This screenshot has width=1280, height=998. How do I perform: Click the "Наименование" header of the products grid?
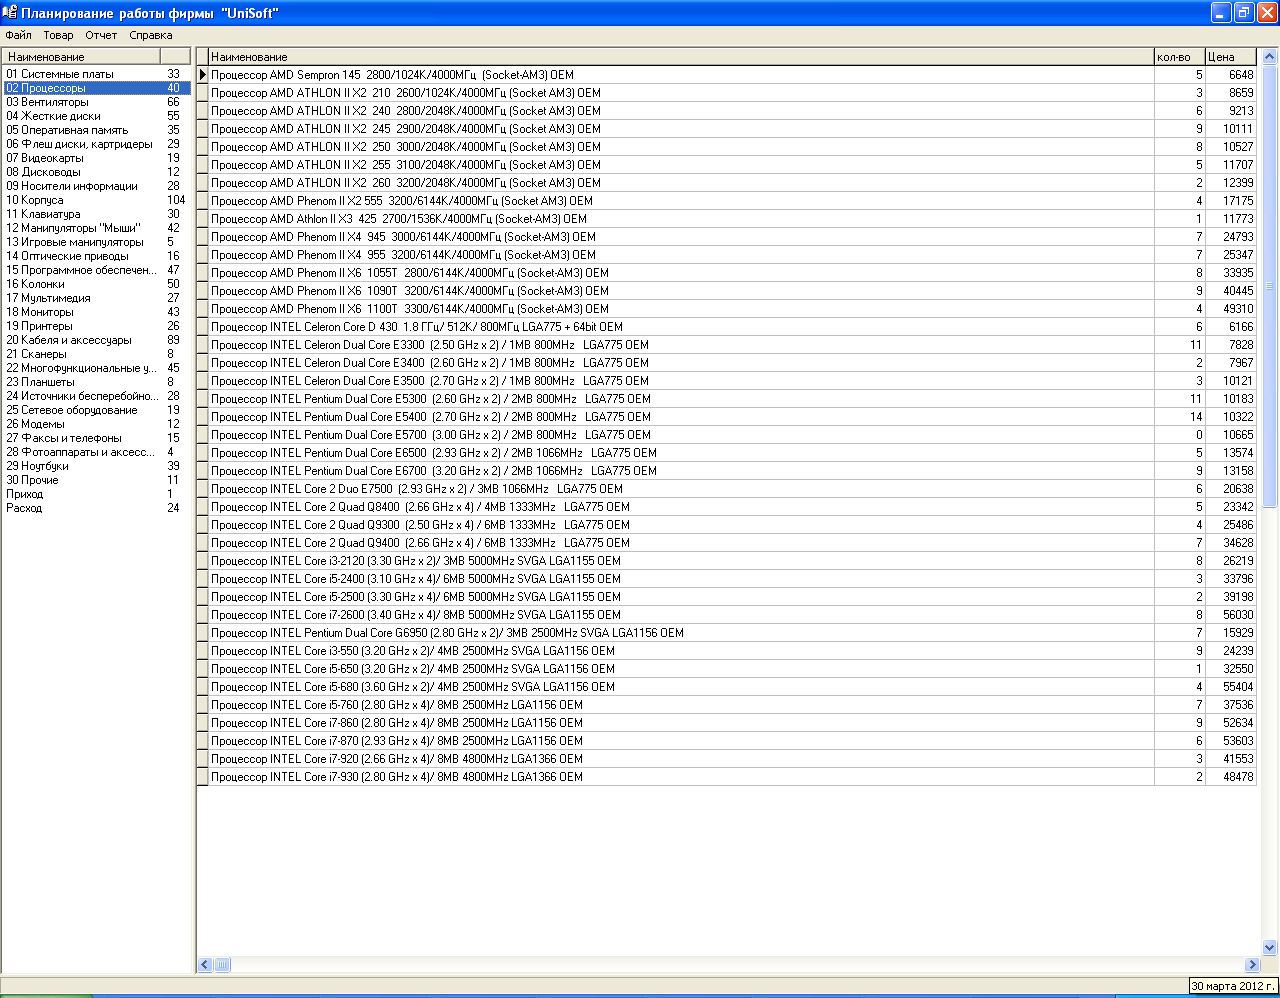[681, 57]
